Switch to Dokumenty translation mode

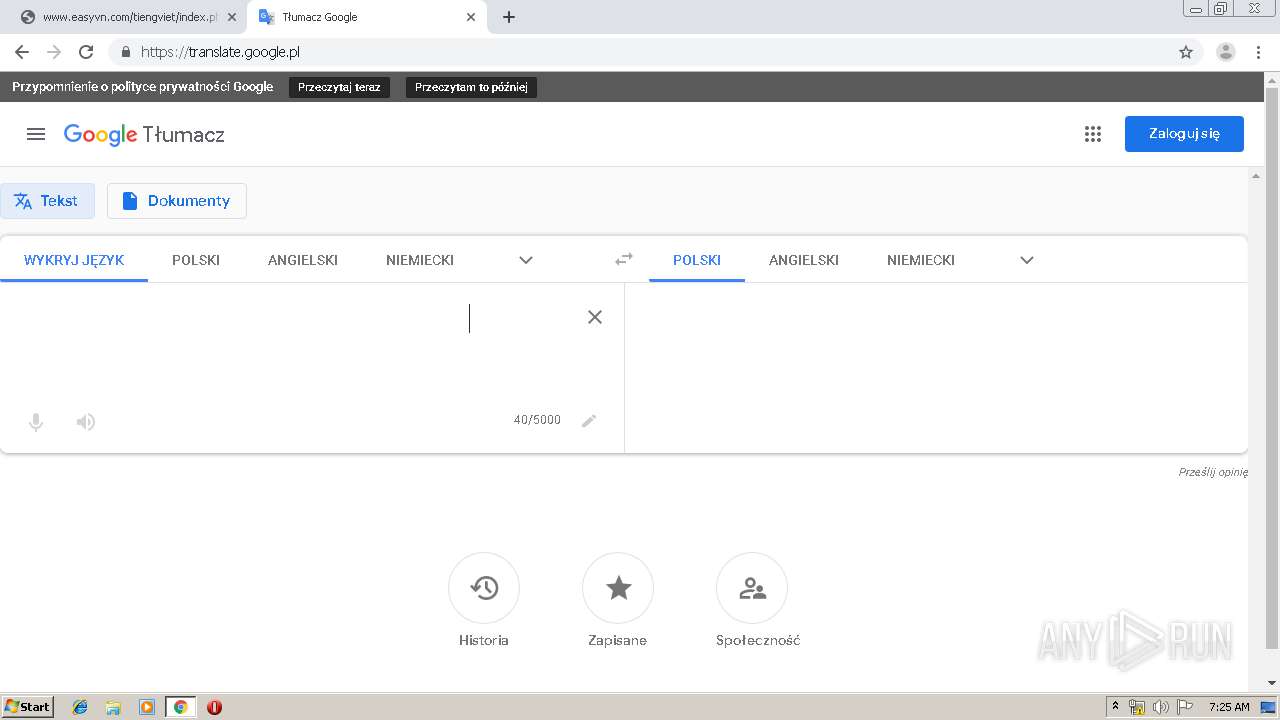pyautogui.click(x=177, y=201)
